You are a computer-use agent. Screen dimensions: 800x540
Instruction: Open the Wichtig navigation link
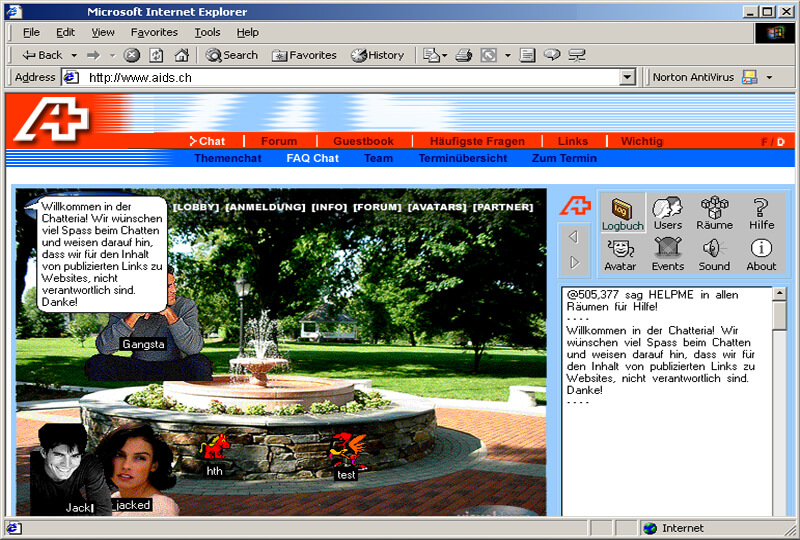tap(642, 141)
